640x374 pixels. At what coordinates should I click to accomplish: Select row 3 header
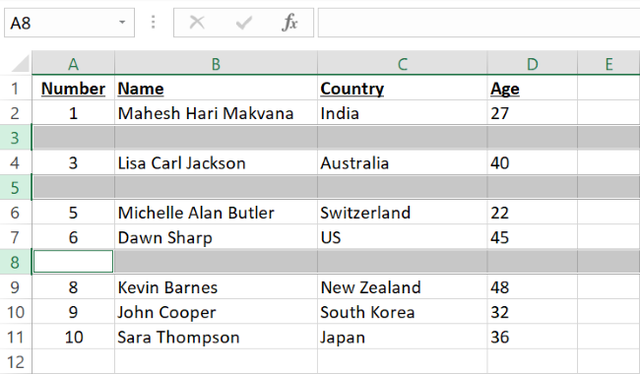[x=15, y=138]
